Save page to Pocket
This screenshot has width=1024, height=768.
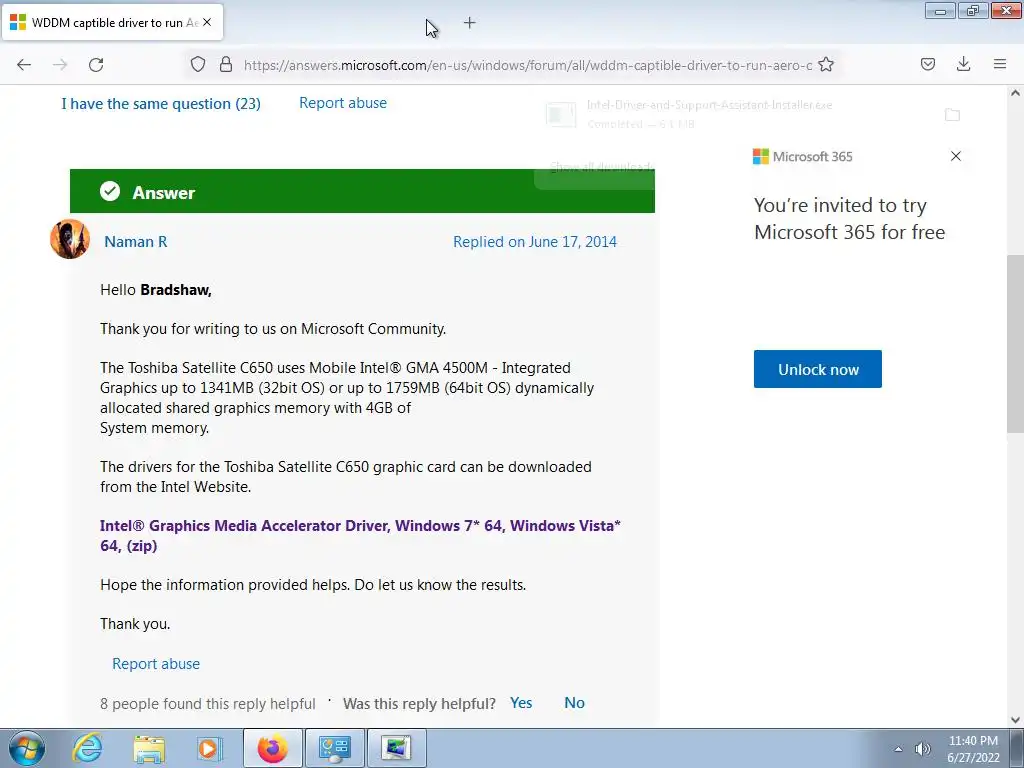928,64
